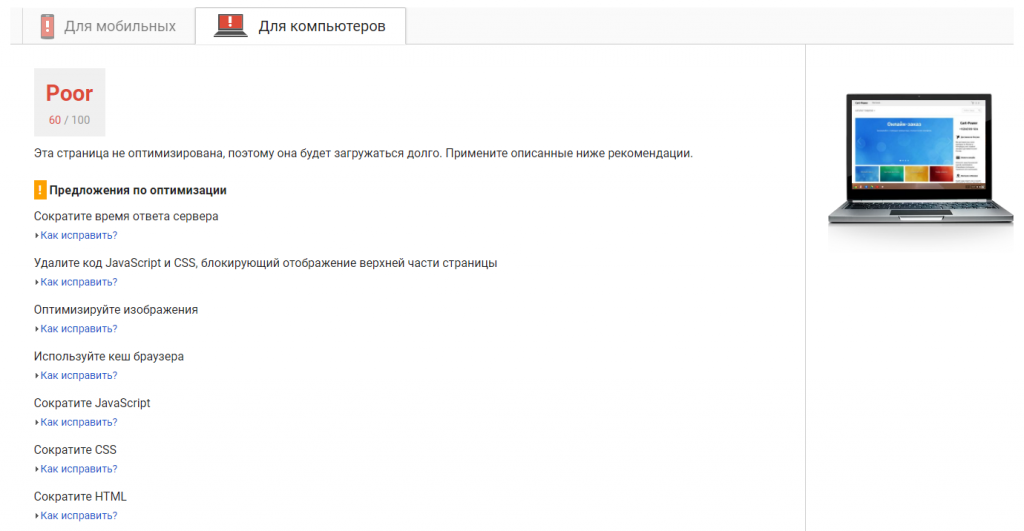Open "Как исправить?" under "Сократите HTML"
This screenshot has width=1024, height=531.
coord(78,515)
